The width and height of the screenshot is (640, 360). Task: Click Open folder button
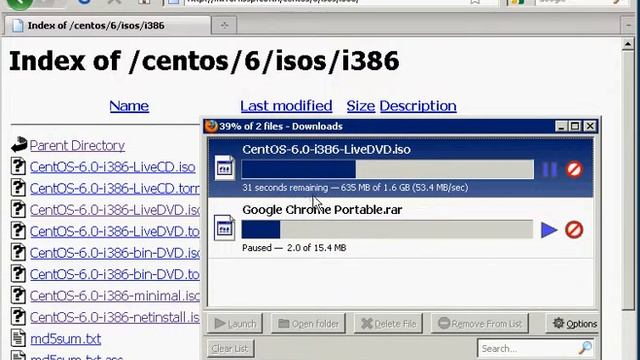click(309, 324)
